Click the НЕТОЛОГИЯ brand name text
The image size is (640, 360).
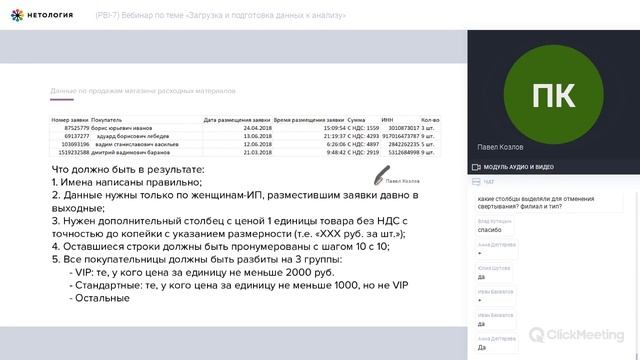(50, 15)
